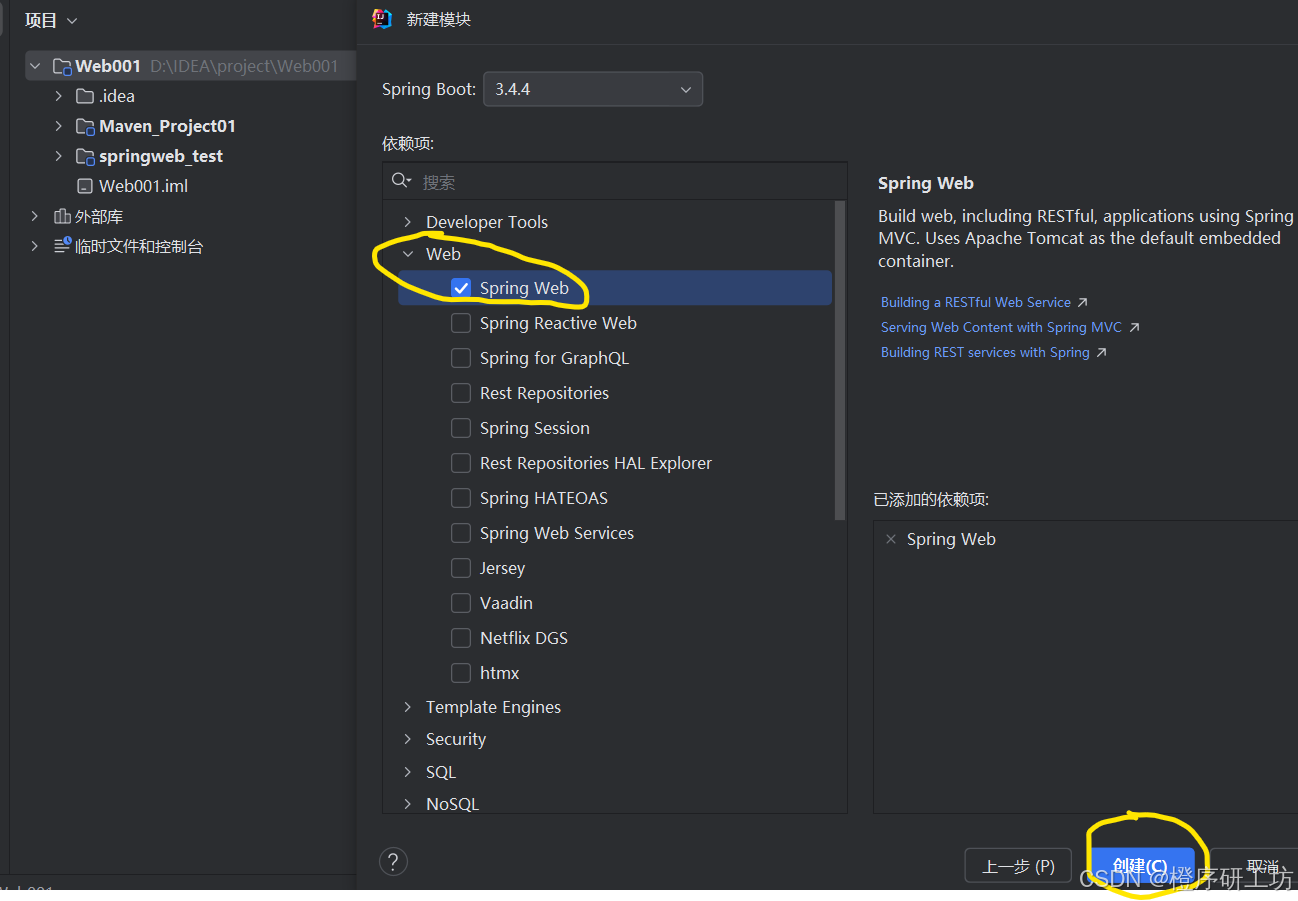The image size is (1298, 901).
Task: Check the Spring Web Services dependency
Action: (461, 533)
